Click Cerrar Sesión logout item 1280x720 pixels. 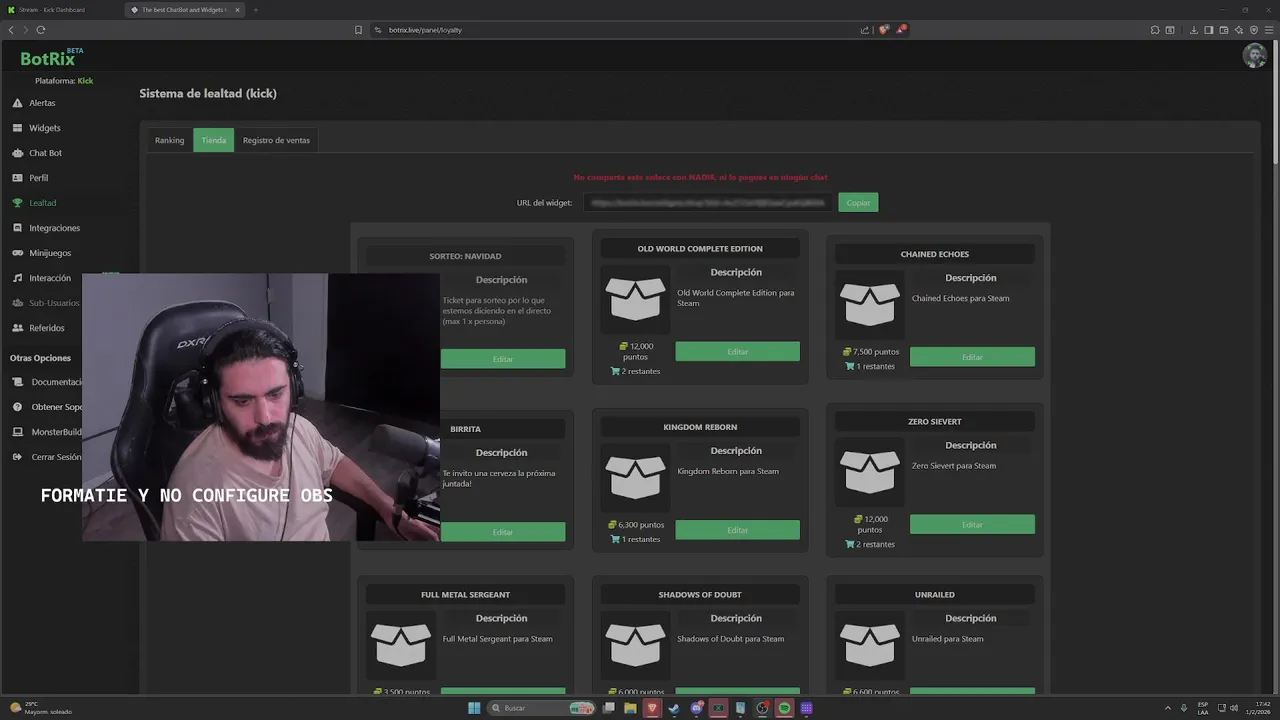tap(48, 457)
